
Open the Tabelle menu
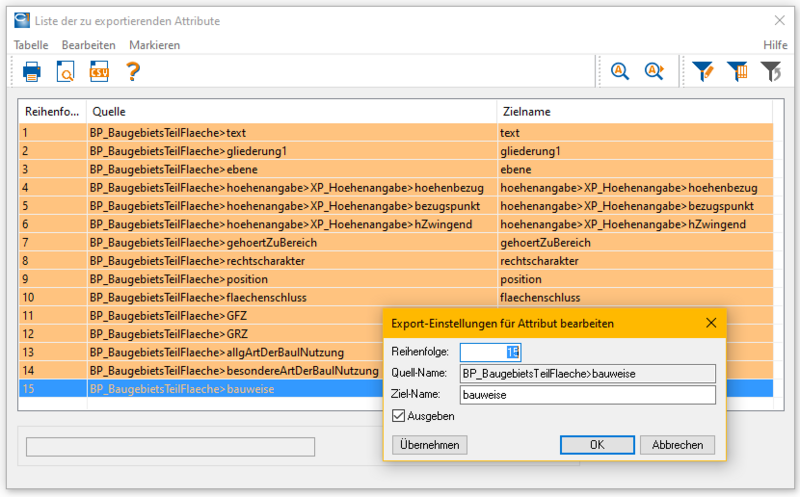pyautogui.click(x=31, y=45)
